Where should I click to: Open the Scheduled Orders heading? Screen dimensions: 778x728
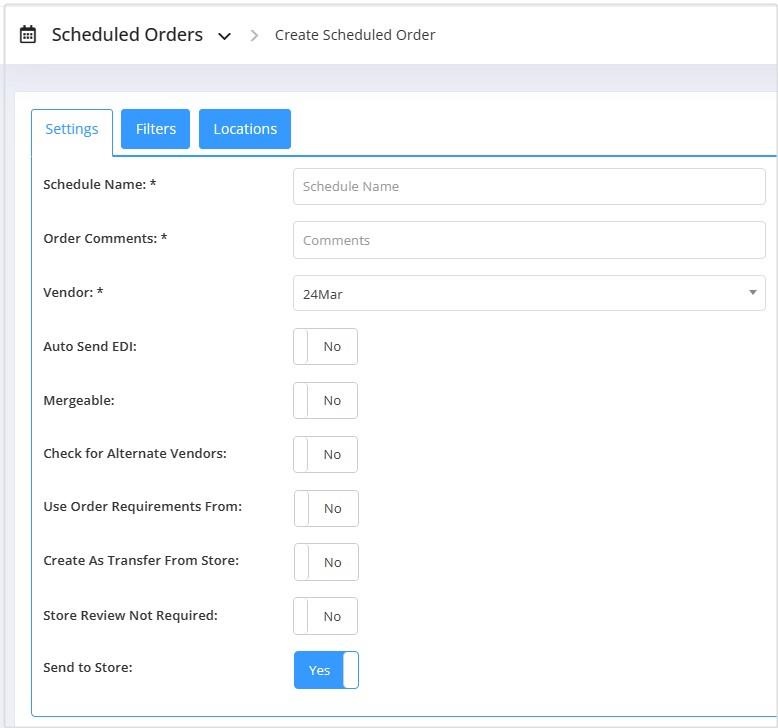point(127,35)
